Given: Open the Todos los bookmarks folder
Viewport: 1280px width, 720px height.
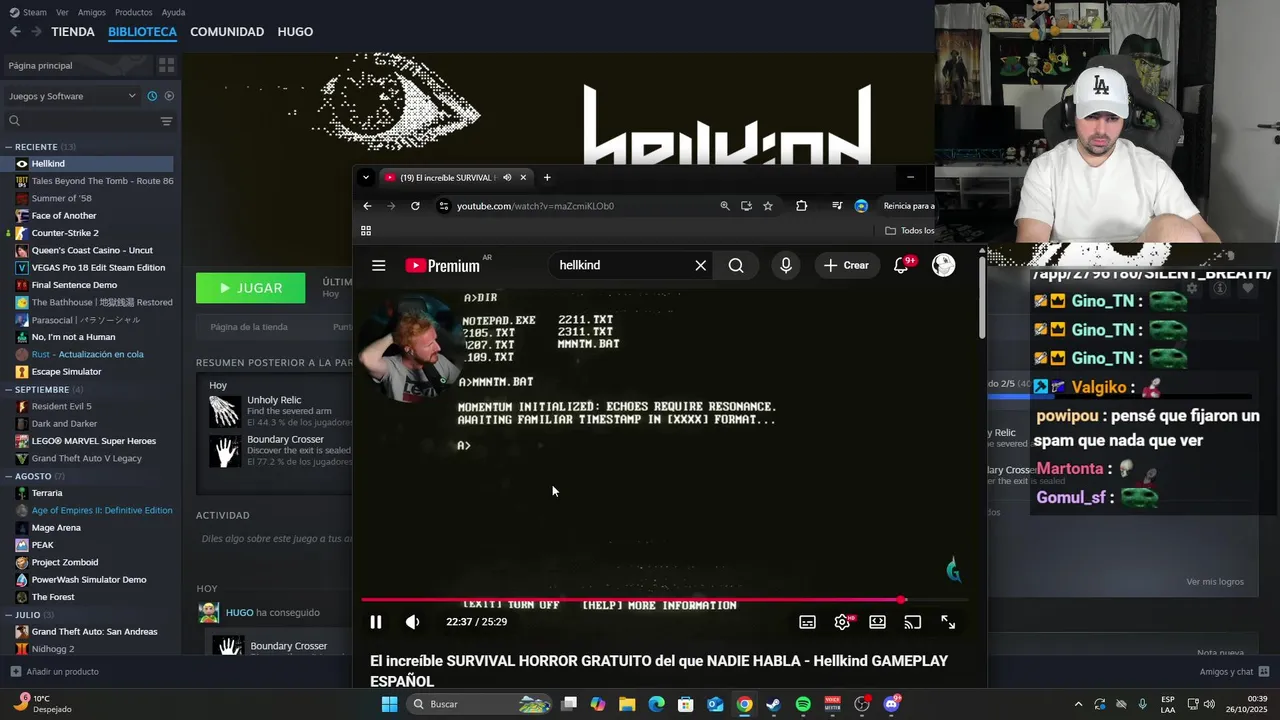Looking at the screenshot, I should pyautogui.click(x=910, y=230).
